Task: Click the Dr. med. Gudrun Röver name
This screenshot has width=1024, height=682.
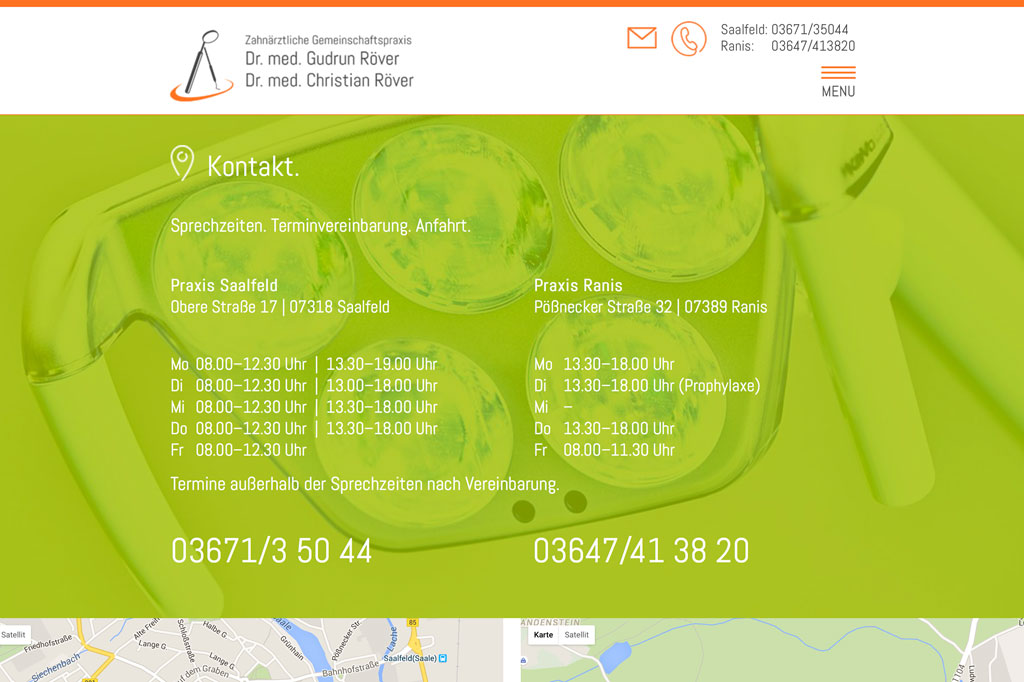Action: 322,59
